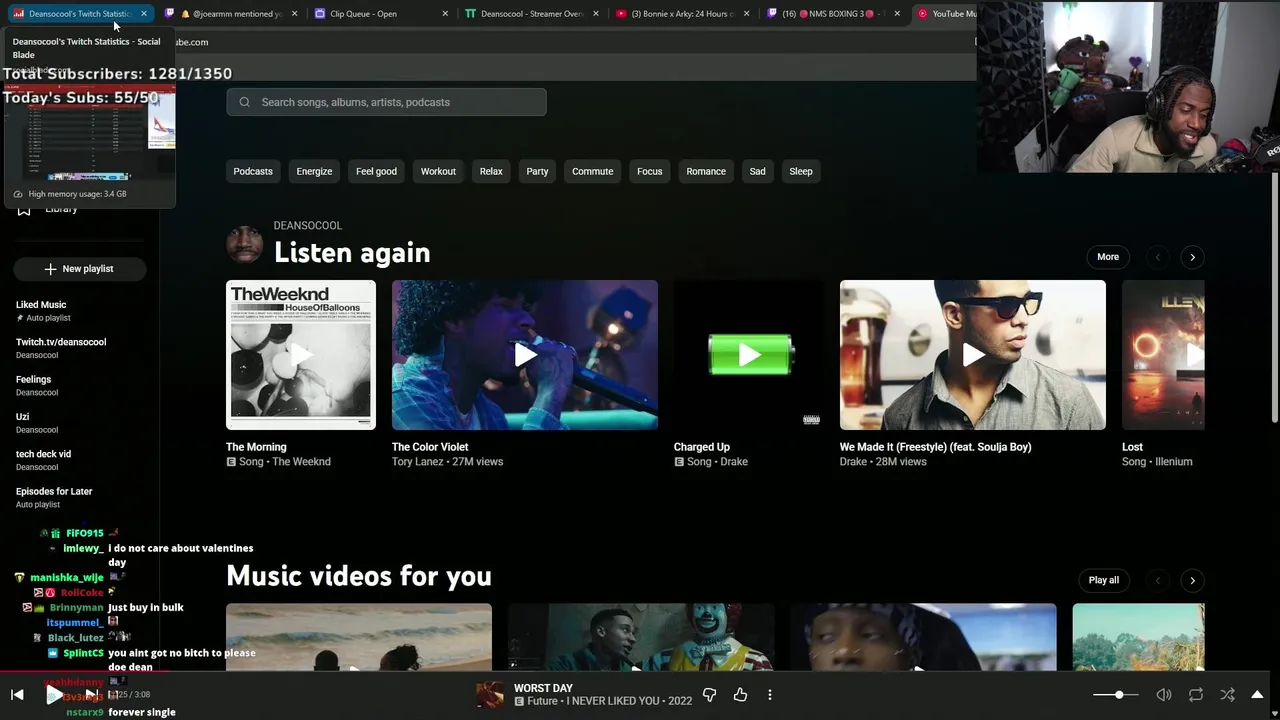Image resolution: width=1280 pixels, height=720 pixels.
Task: Go to next Listen again items
Action: (1192, 257)
